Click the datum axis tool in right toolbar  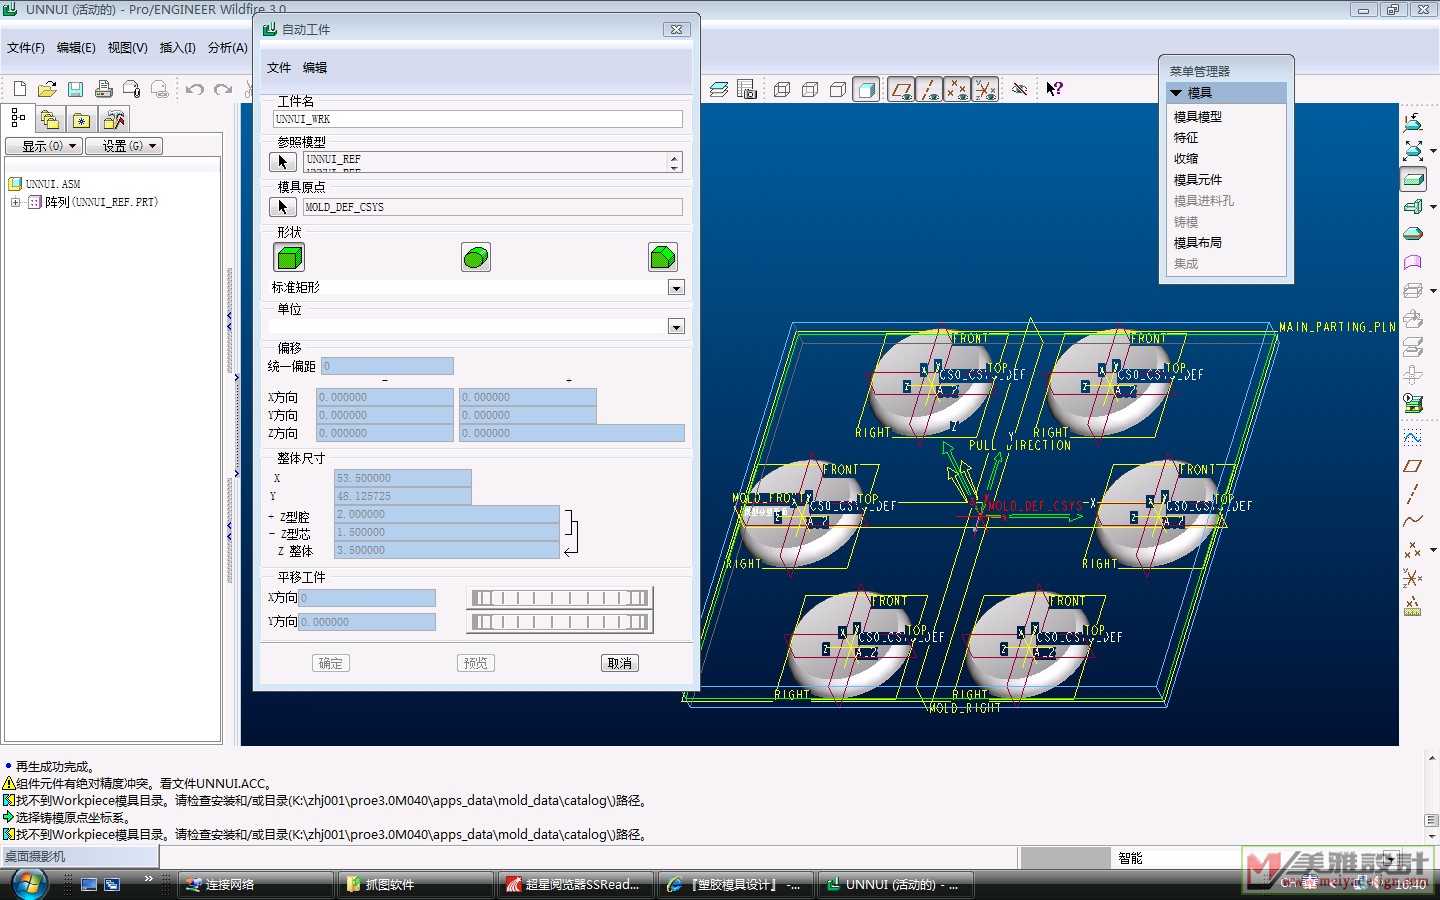[1413, 494]
